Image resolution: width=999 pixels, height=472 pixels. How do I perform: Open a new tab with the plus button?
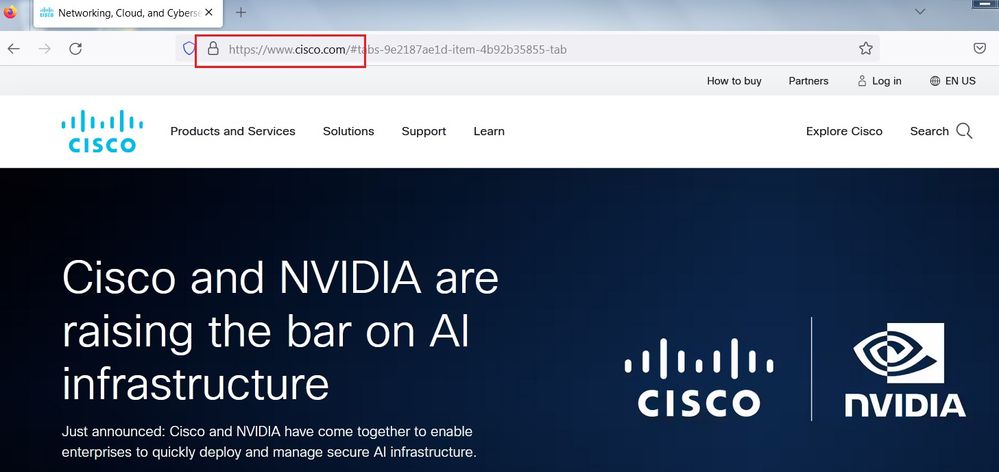pyautogui.click(x=241, y=12)
